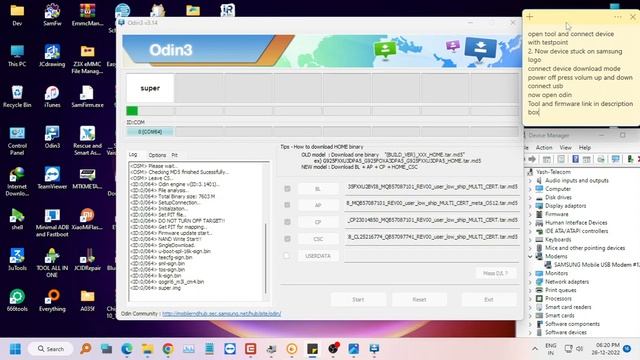Screen dimensions: 640x360
Task: Select SAMSUNG Mobile USB Modem device
Action: (592, 265)
